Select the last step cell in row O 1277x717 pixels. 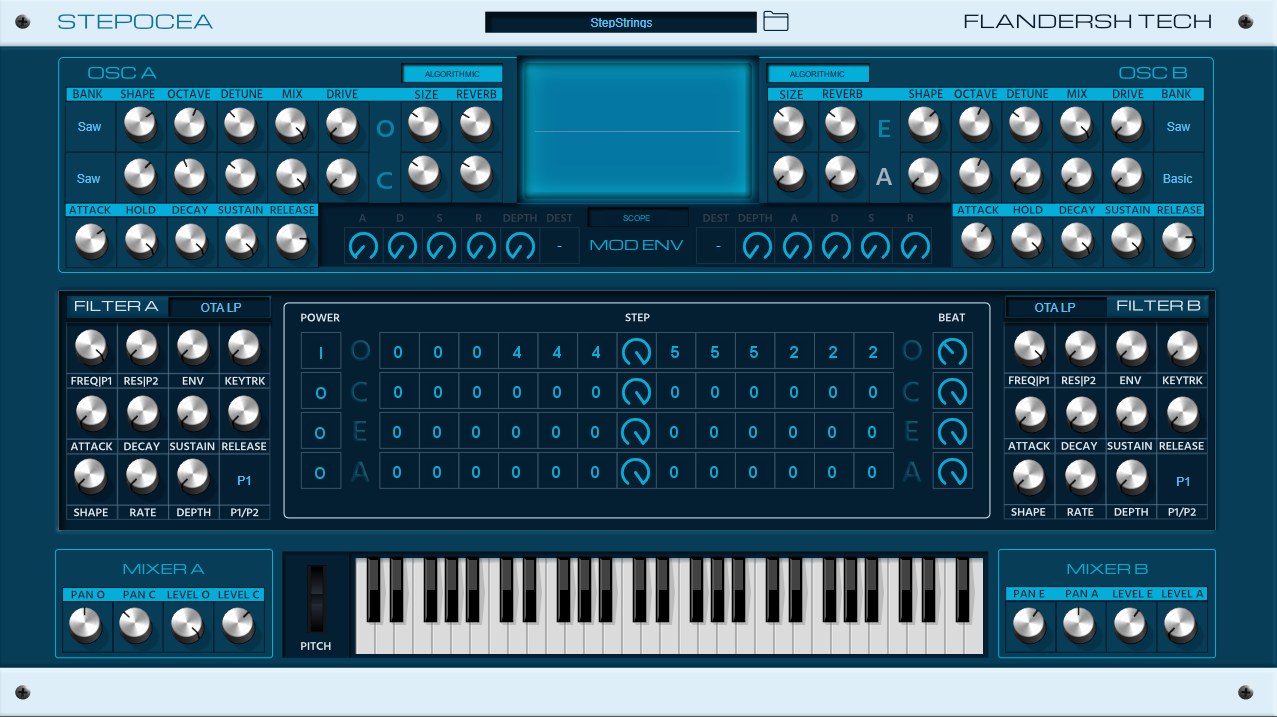pos(873,352)
